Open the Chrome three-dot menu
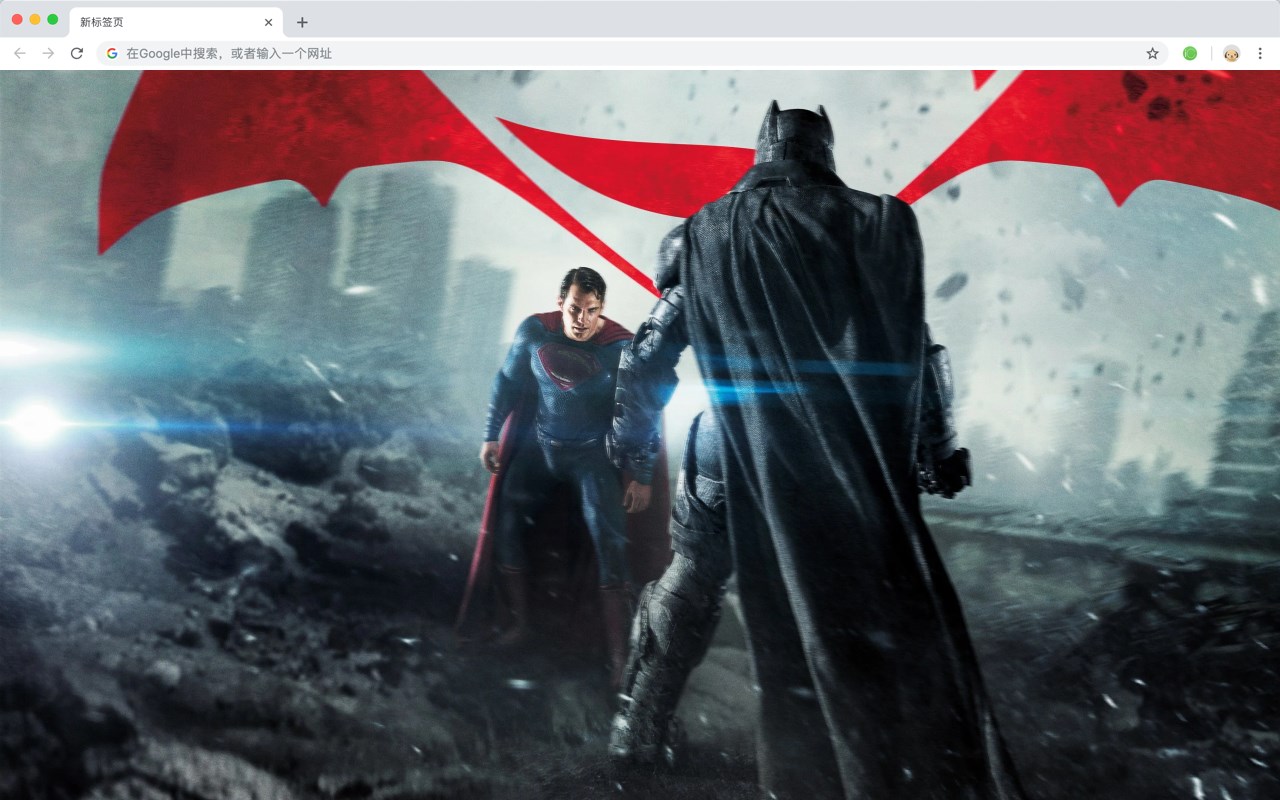Screen dimensions: 1280x800 1260,53
